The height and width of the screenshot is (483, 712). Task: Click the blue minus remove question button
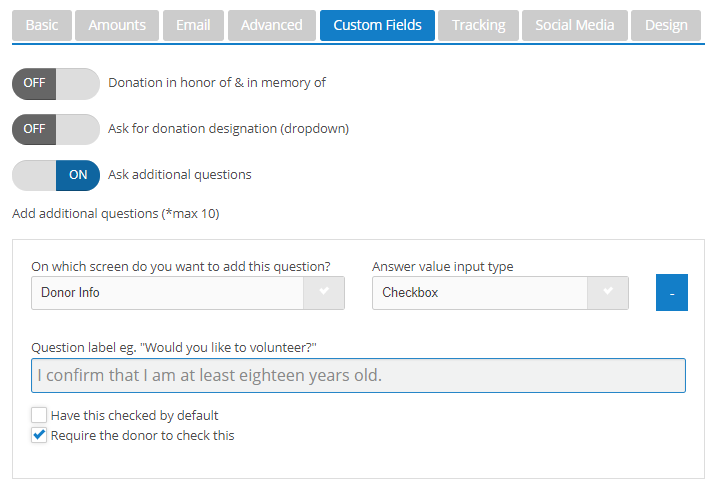coord(672,293)
